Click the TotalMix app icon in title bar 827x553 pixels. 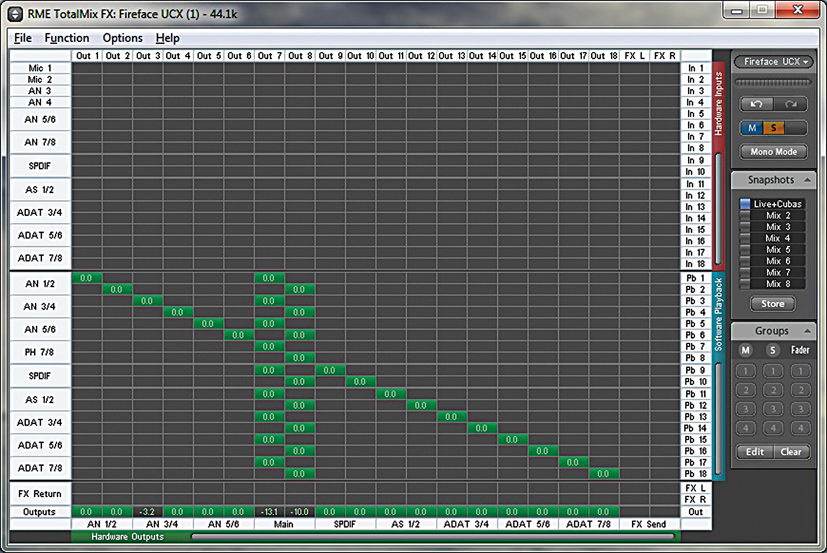[x=15, y=14]
